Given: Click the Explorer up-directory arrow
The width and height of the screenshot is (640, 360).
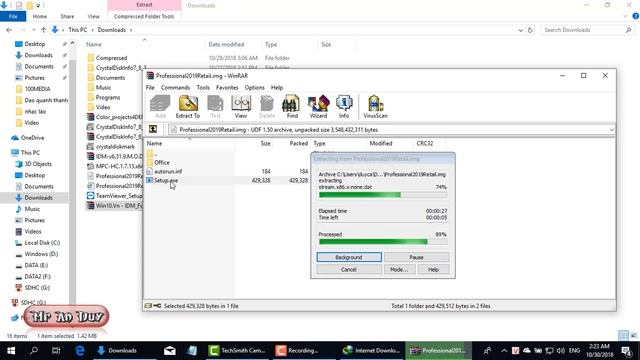Looking at the screenshot, I should point(43,30).
